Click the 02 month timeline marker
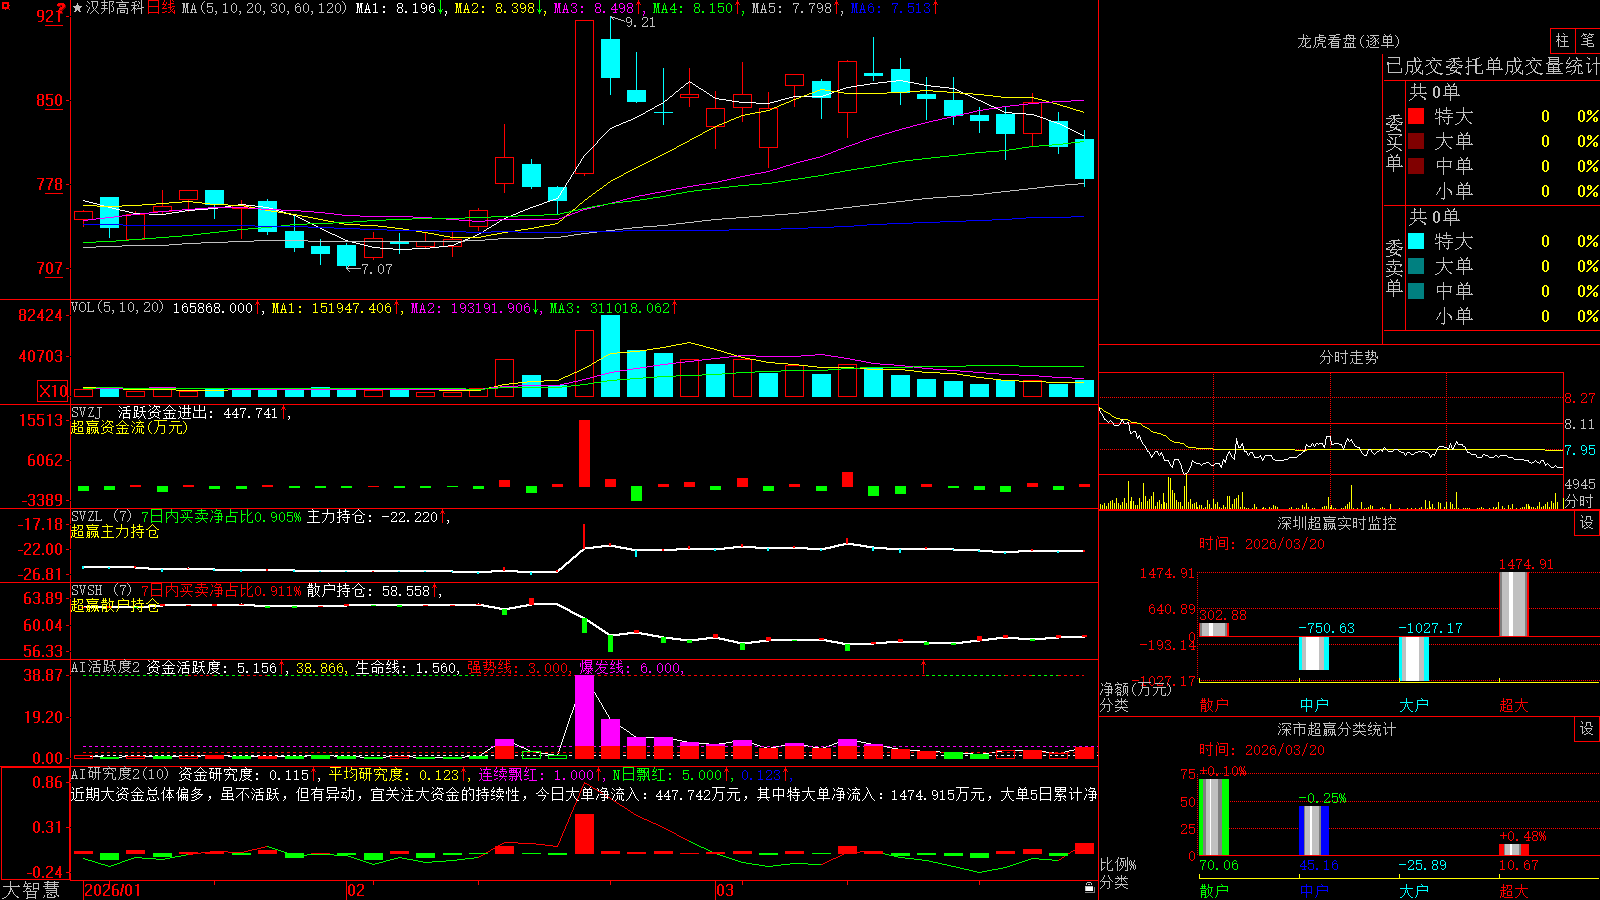This screenshot has height=900, width=1600. point(356,890)
